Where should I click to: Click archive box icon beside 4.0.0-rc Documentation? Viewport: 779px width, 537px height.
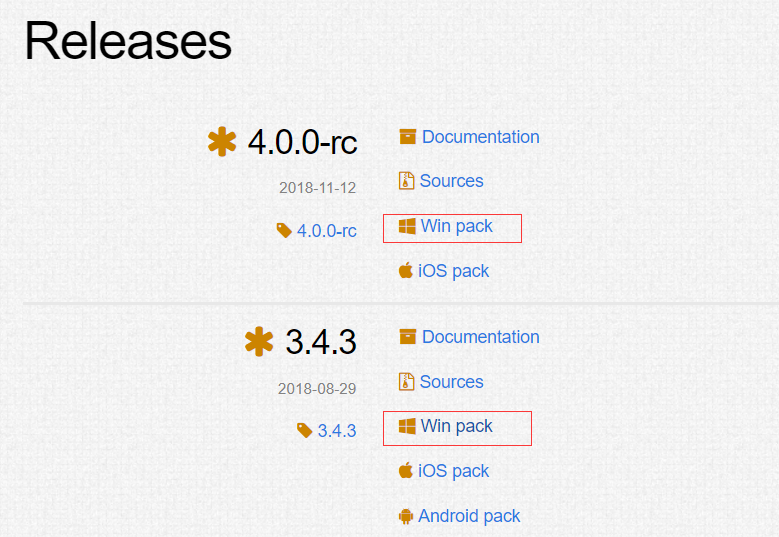click(x=407, y=137)
